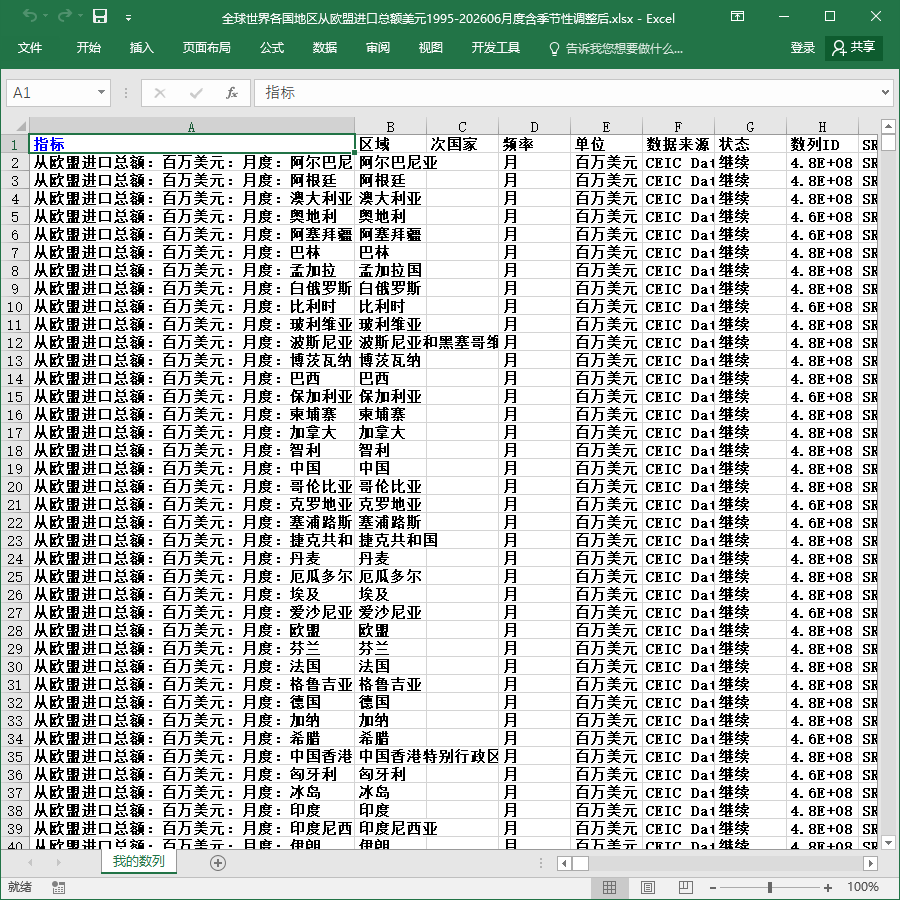Screen dimensions: 900x900
Task: Expand the formula bar chevron
Action: 885,92
